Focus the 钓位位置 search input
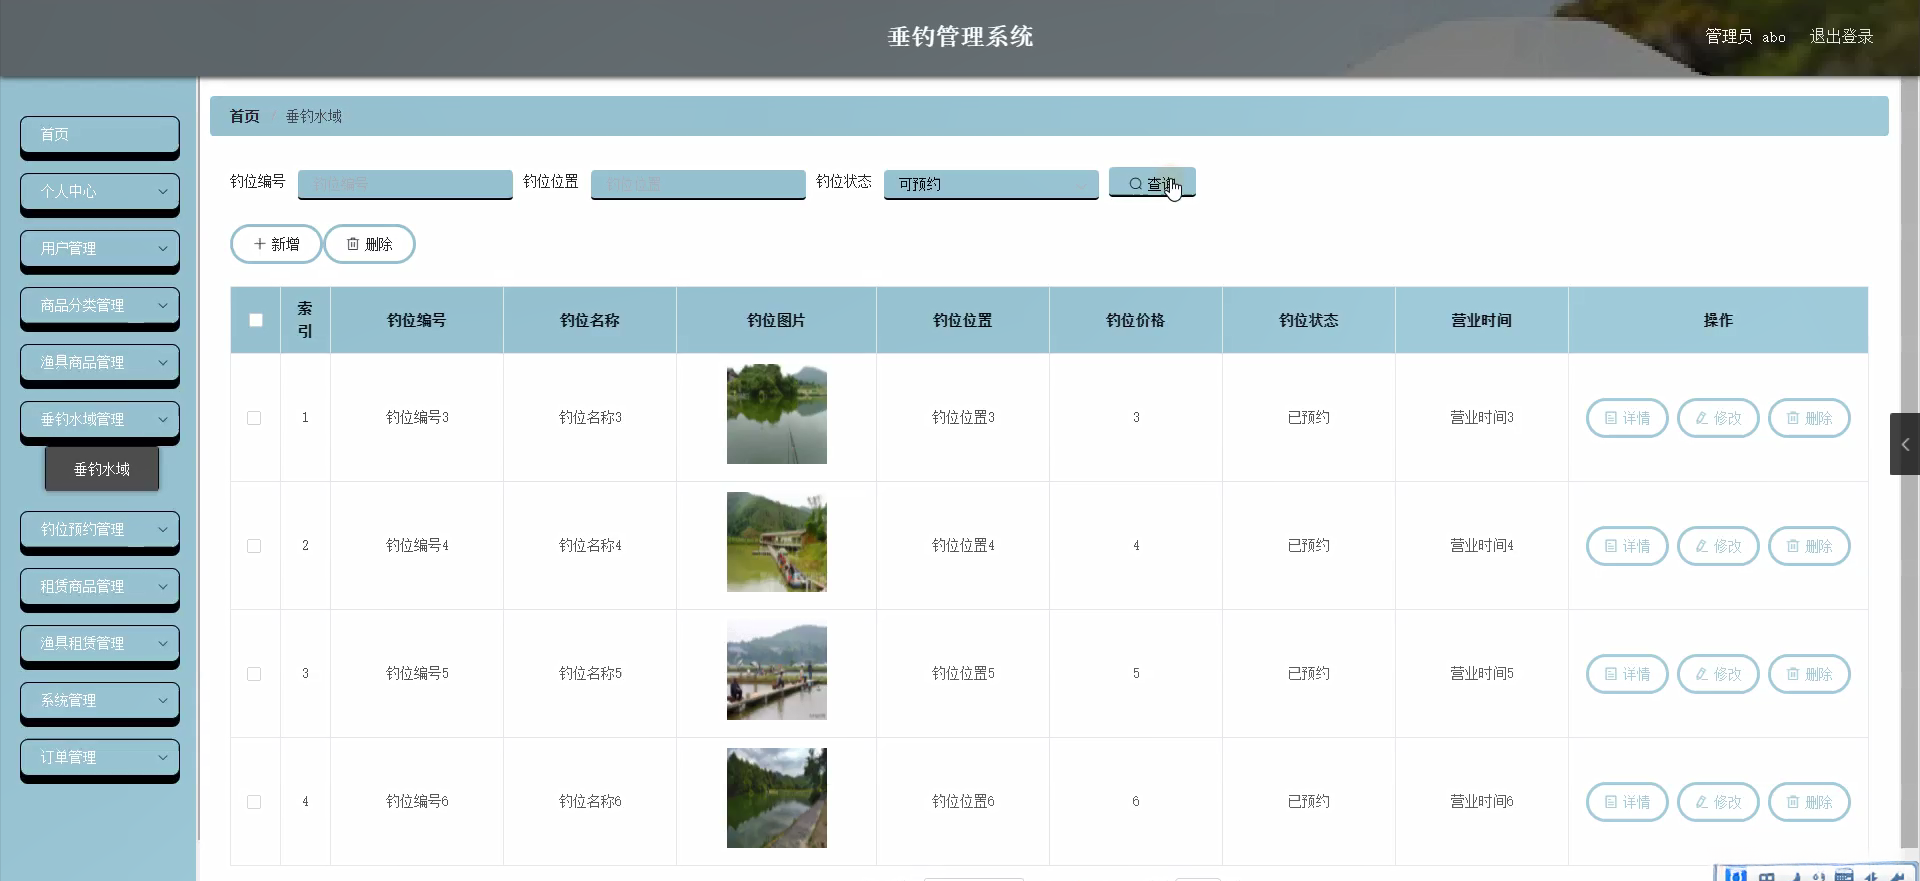 tap(698, 184)
